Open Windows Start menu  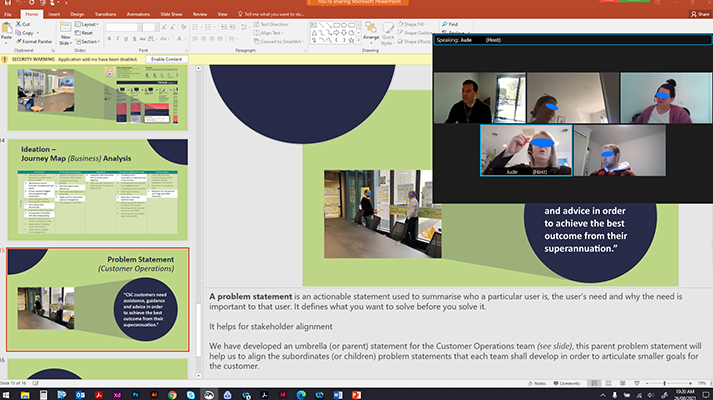(x=6, y=395)
